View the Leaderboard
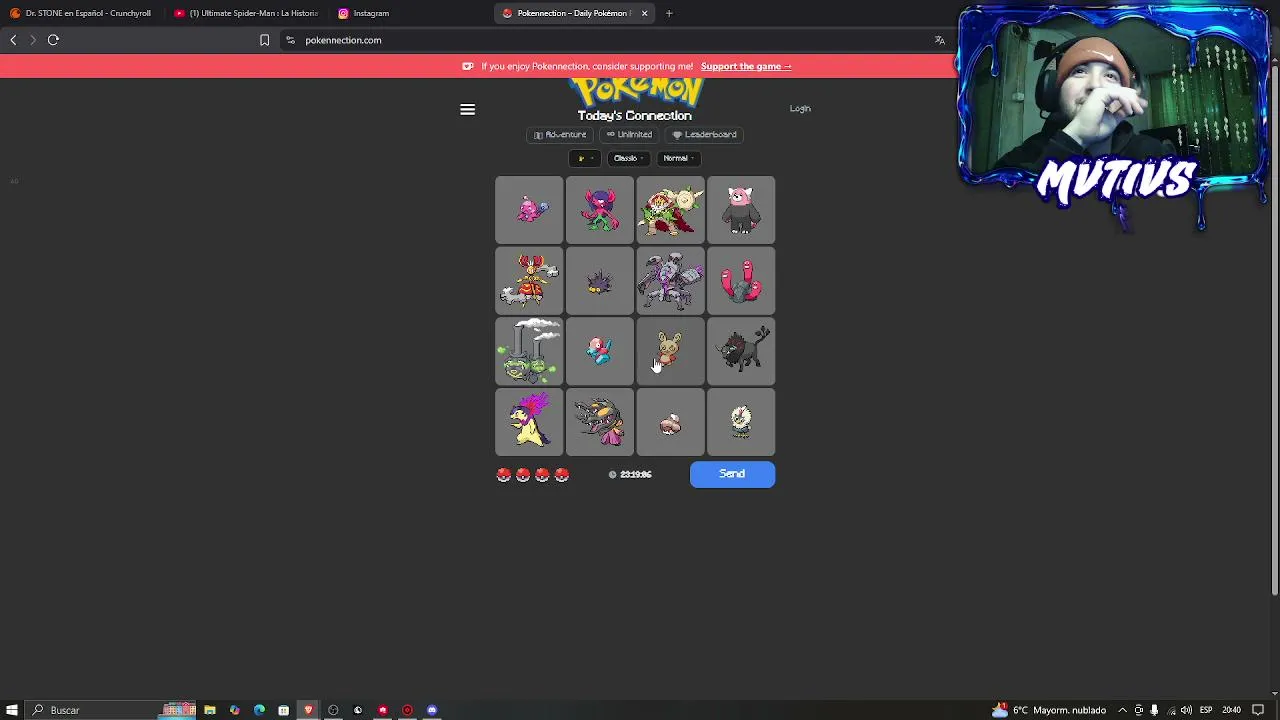Image resolution: width=1280 pixels, height=720 pixels. (705, 134)
